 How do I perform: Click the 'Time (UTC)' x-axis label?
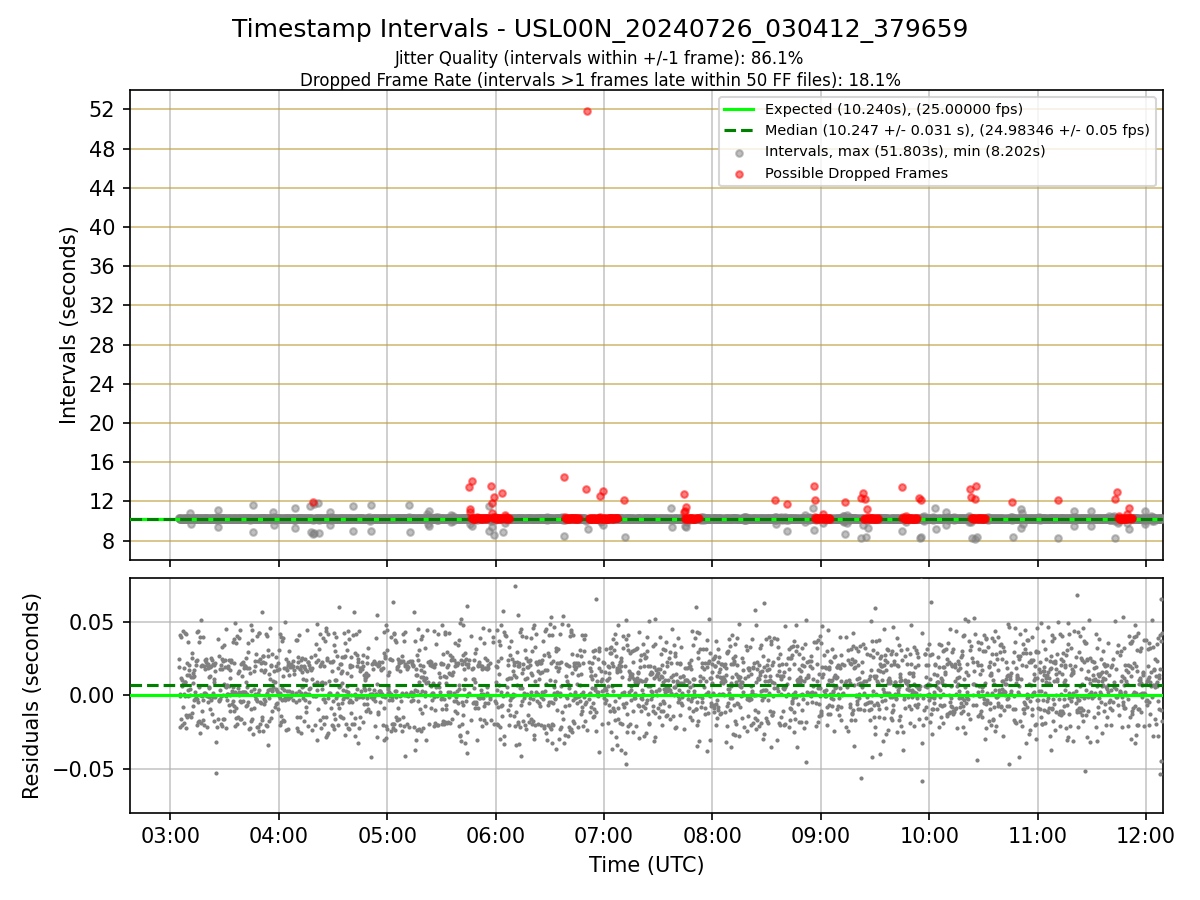click(646, 865)
